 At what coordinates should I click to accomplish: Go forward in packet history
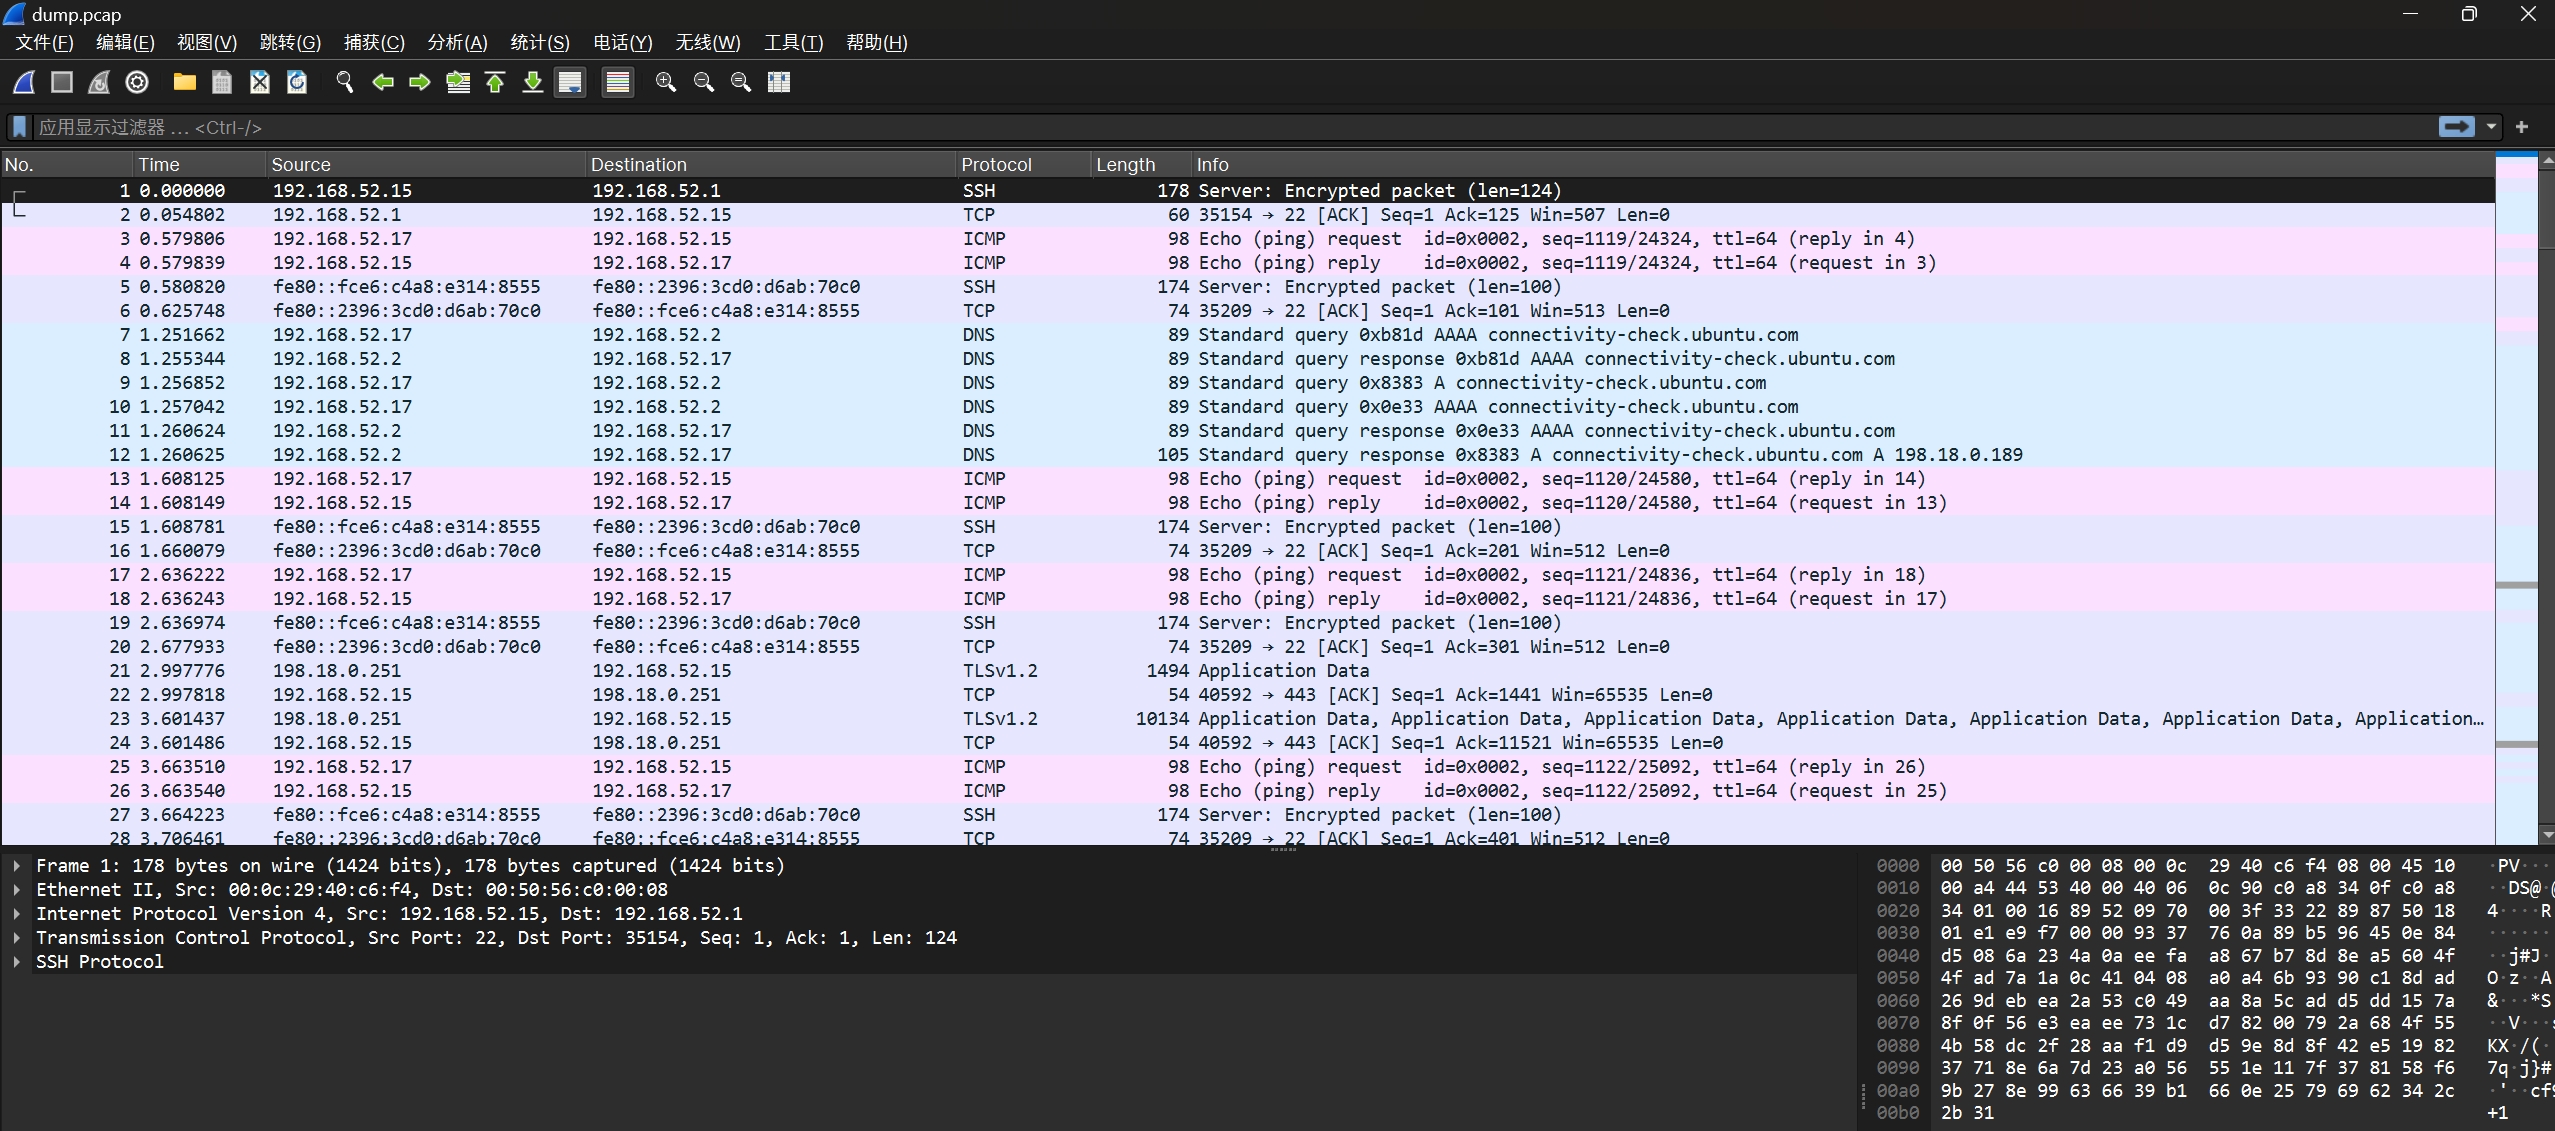click(420, 82)
